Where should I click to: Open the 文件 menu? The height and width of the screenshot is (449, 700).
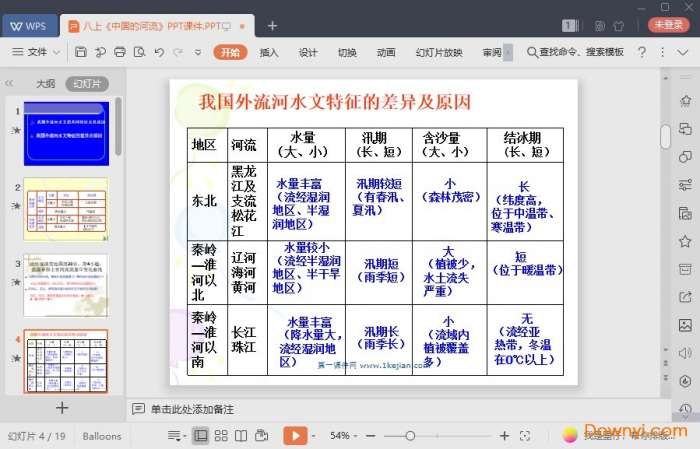37,52
